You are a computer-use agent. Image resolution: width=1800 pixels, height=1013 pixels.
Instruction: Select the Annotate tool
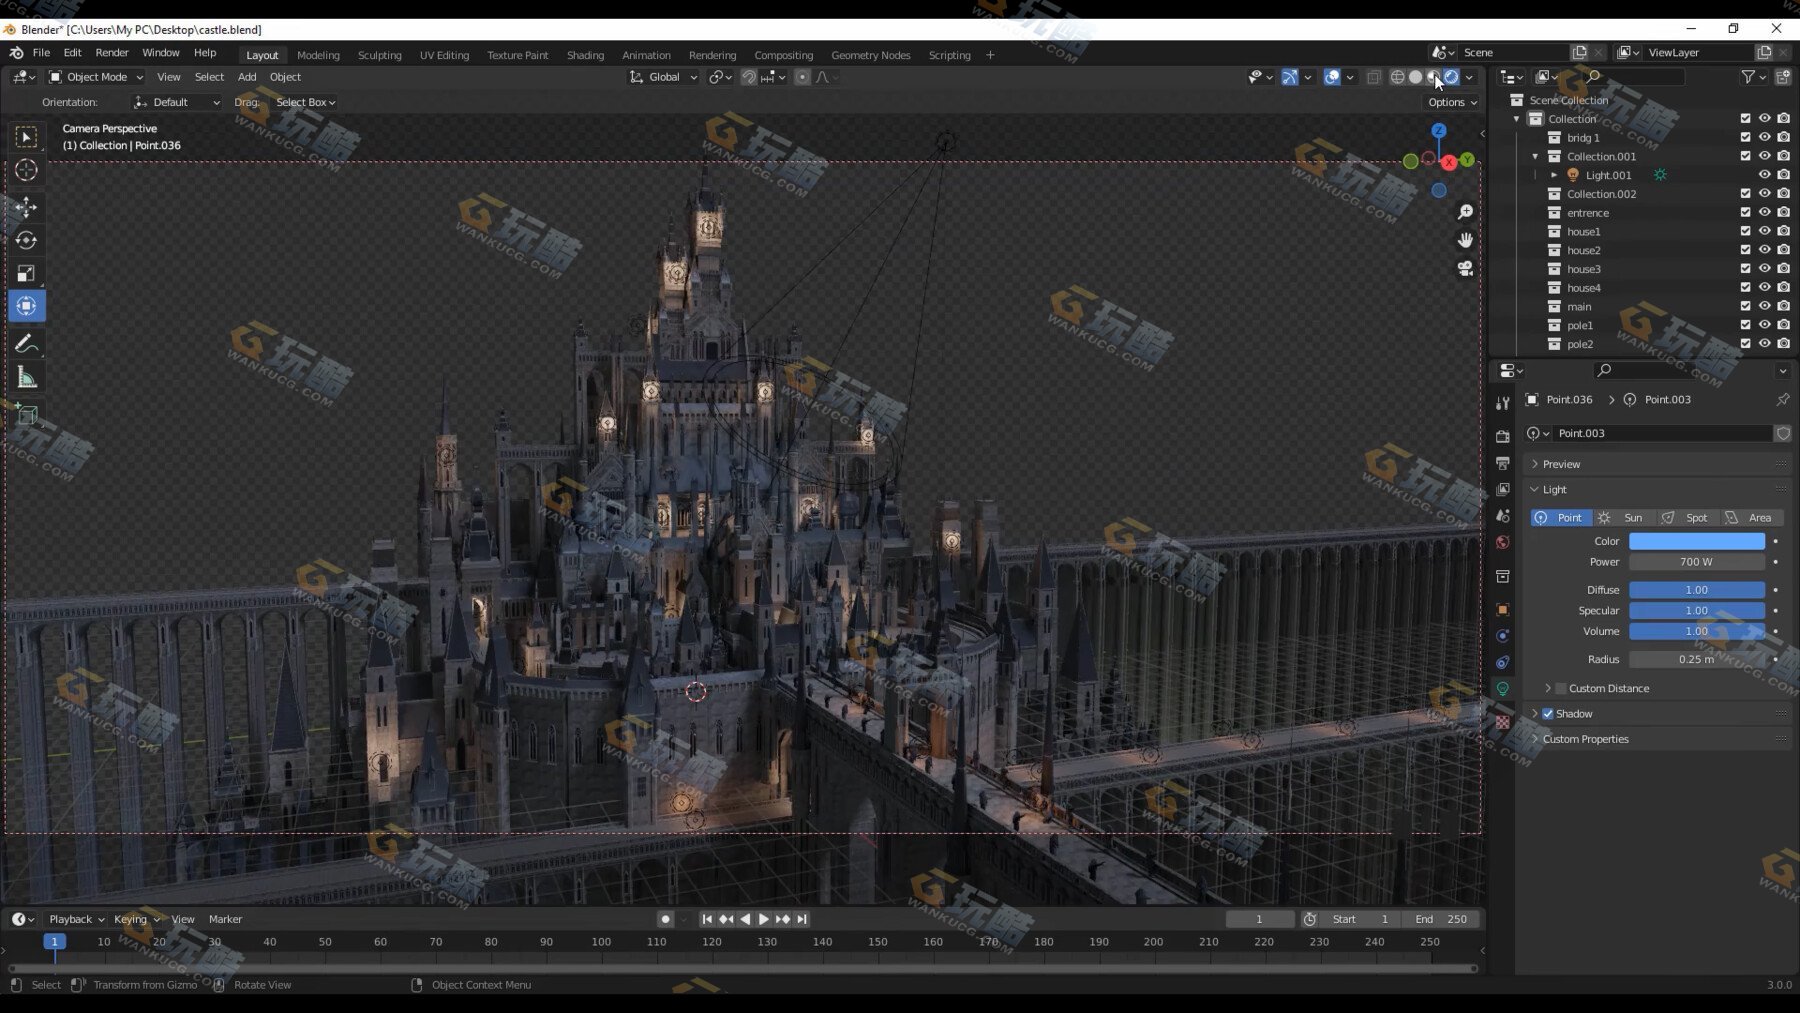pos(27,344)
